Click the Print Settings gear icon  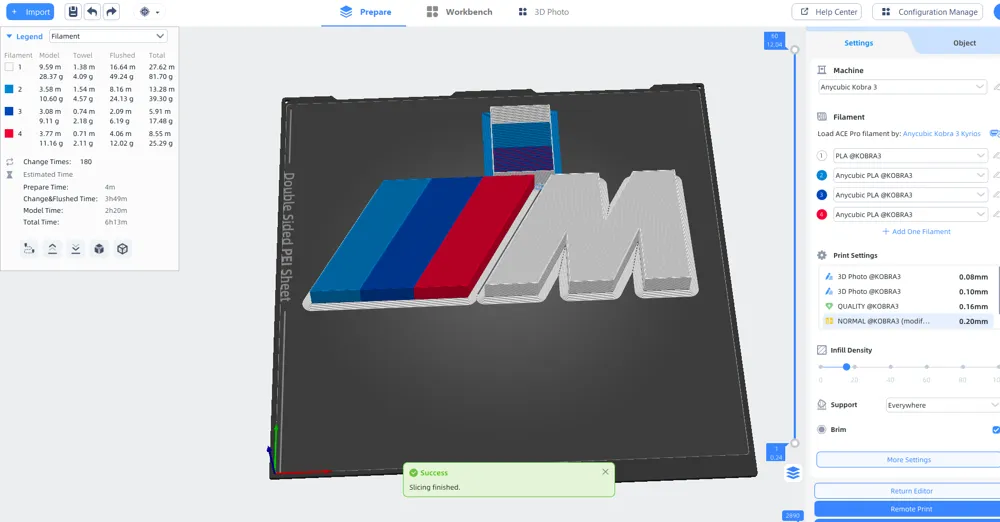(x=821, y=255)
